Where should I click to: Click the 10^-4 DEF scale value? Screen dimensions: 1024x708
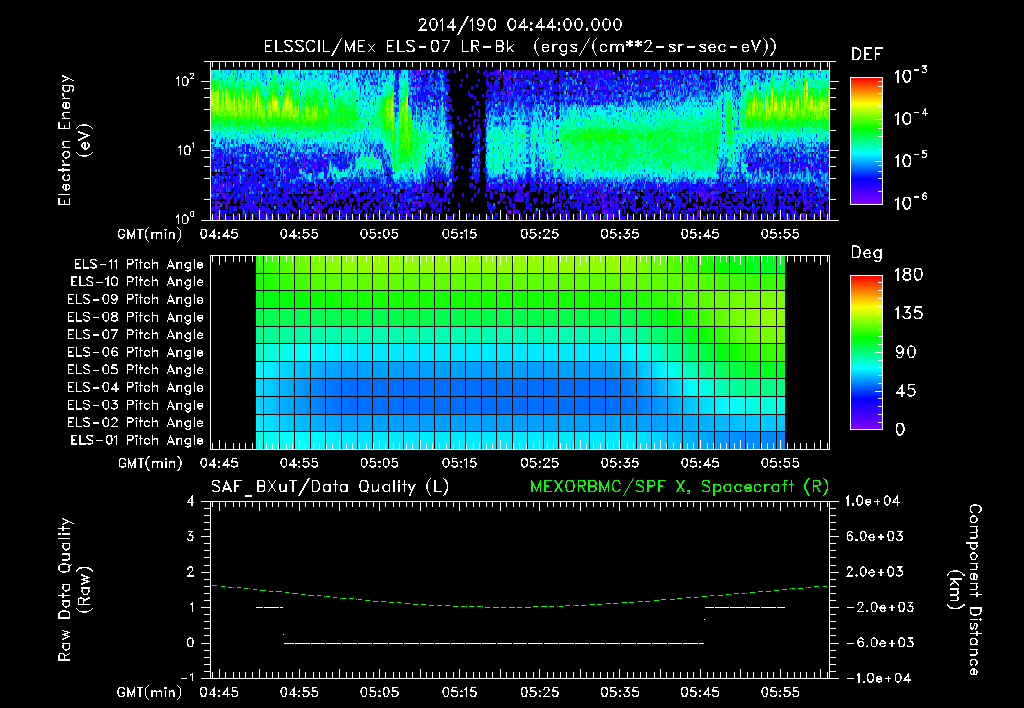910,118
